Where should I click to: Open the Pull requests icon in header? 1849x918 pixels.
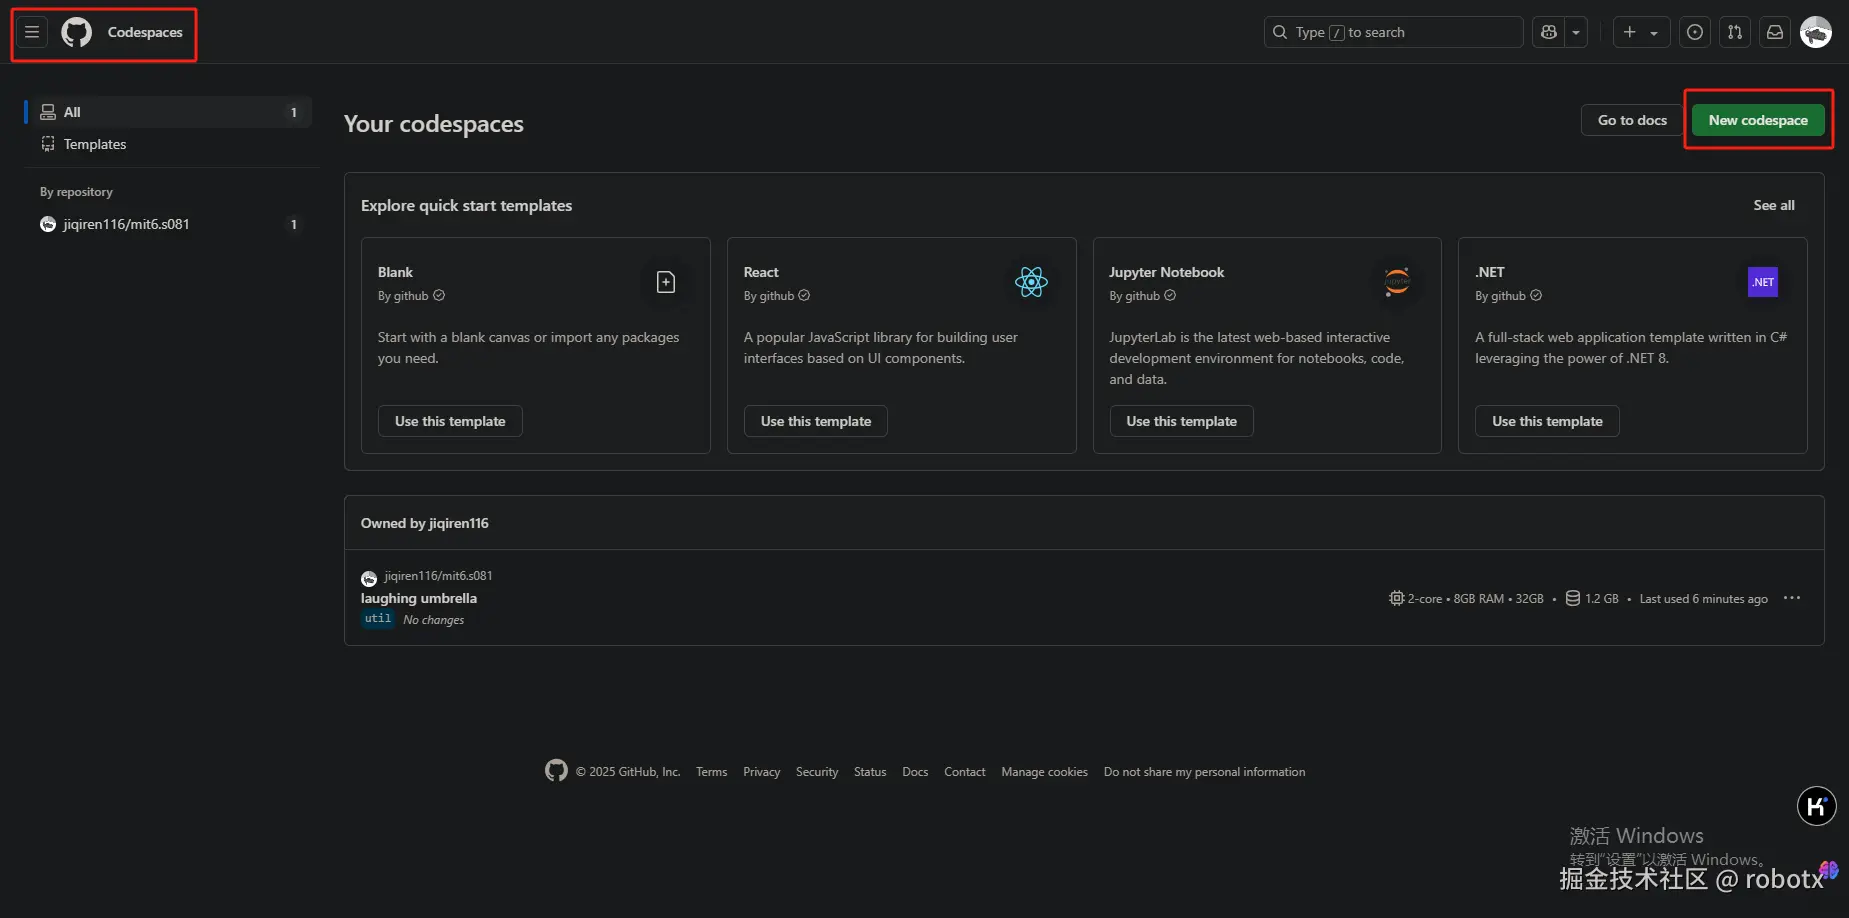[x=1735, y=32]
